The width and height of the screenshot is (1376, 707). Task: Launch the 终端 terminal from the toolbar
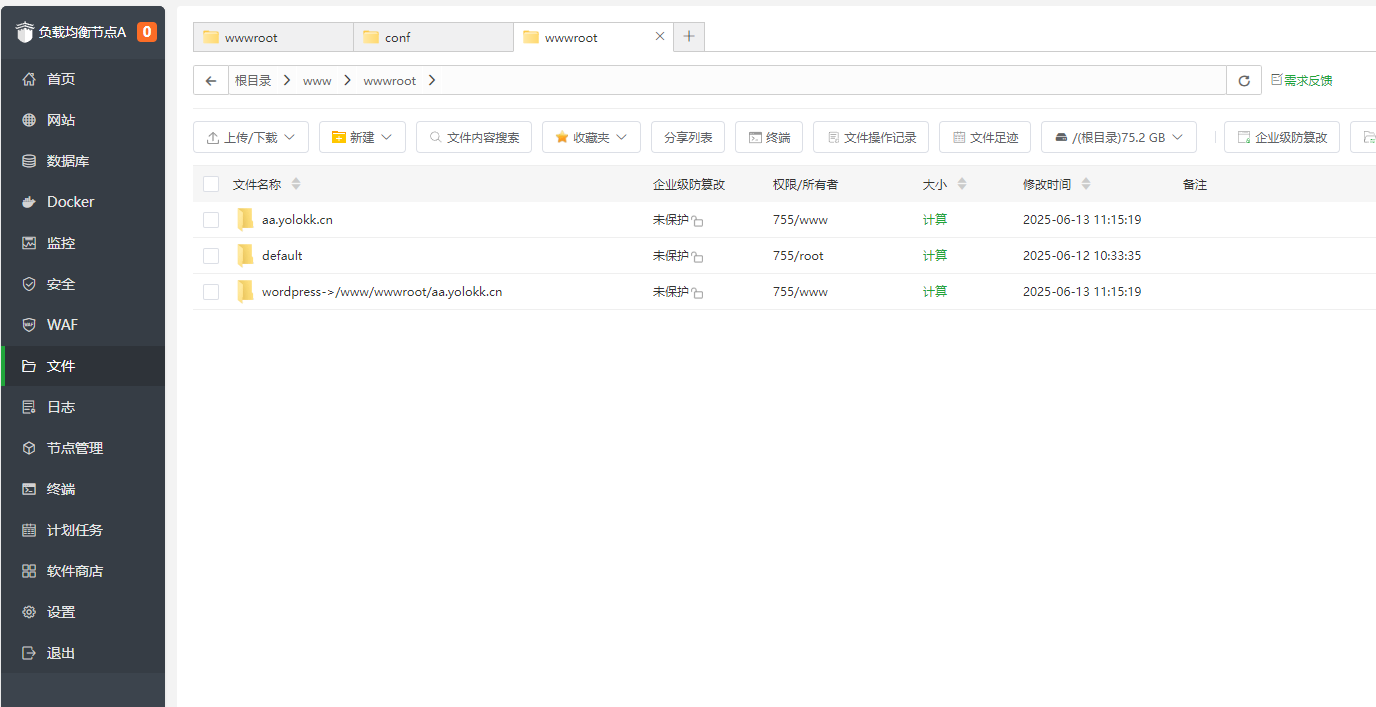tap(769, 137)
